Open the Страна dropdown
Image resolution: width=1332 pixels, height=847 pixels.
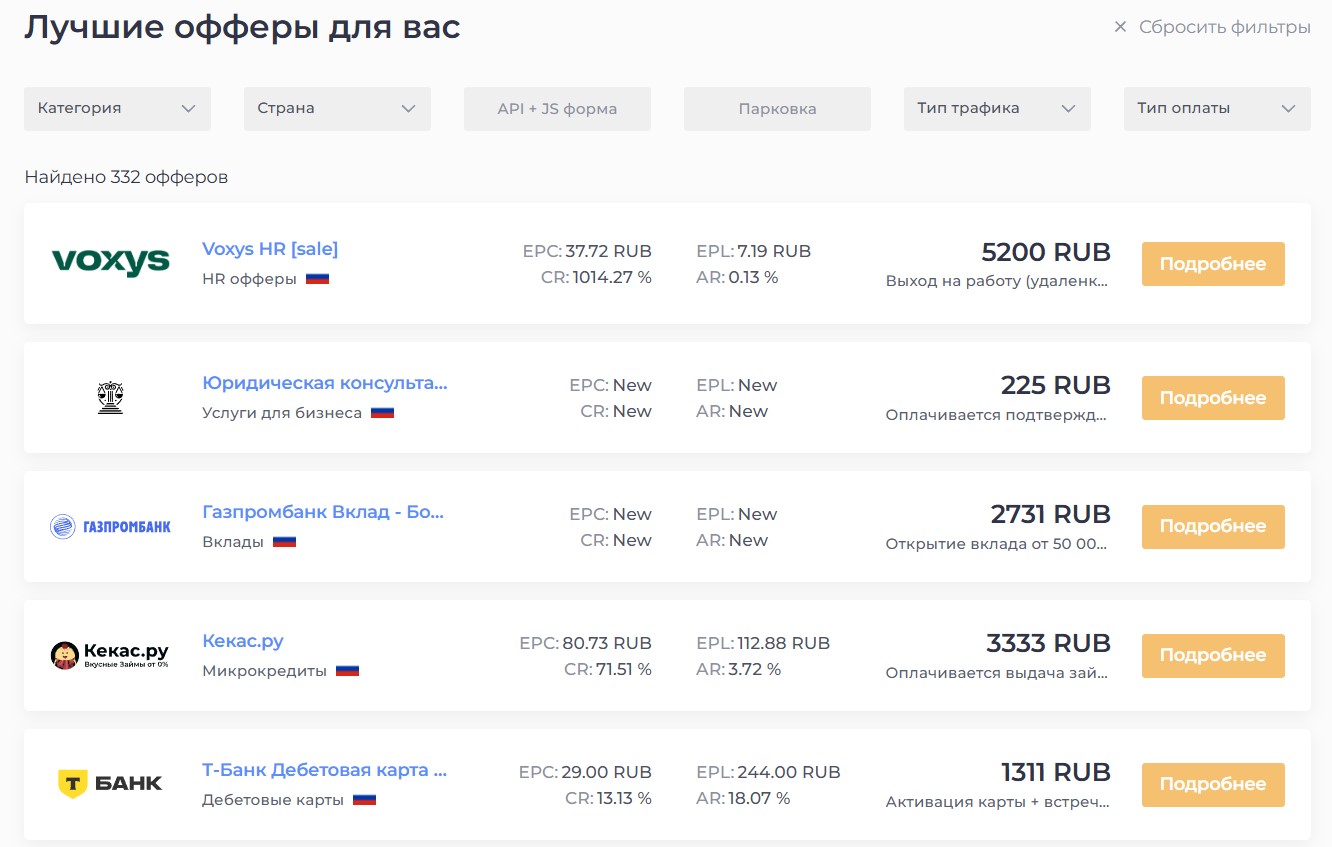pos(337,109)
